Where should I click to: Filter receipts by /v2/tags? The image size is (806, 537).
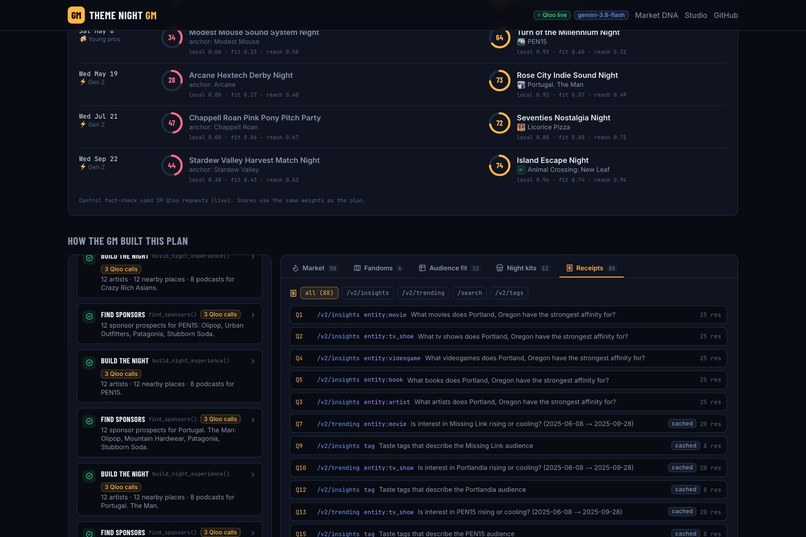509,293
